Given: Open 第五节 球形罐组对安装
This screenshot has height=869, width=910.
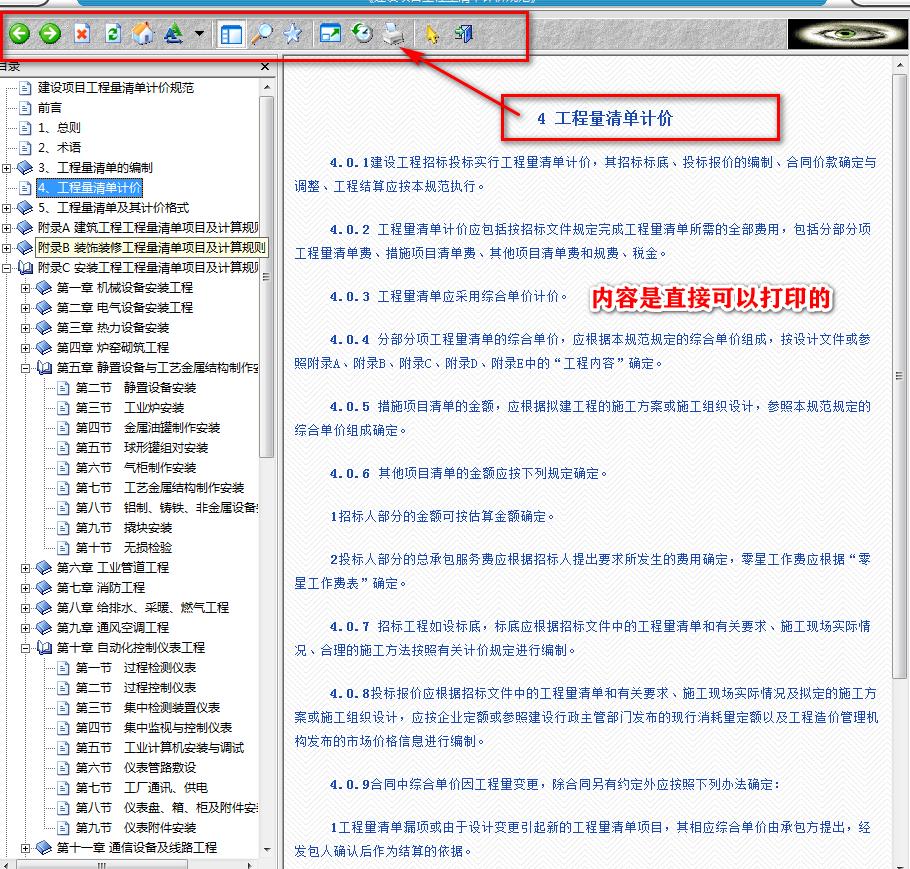Looking at the screenshot, I should tap(142, 448).
